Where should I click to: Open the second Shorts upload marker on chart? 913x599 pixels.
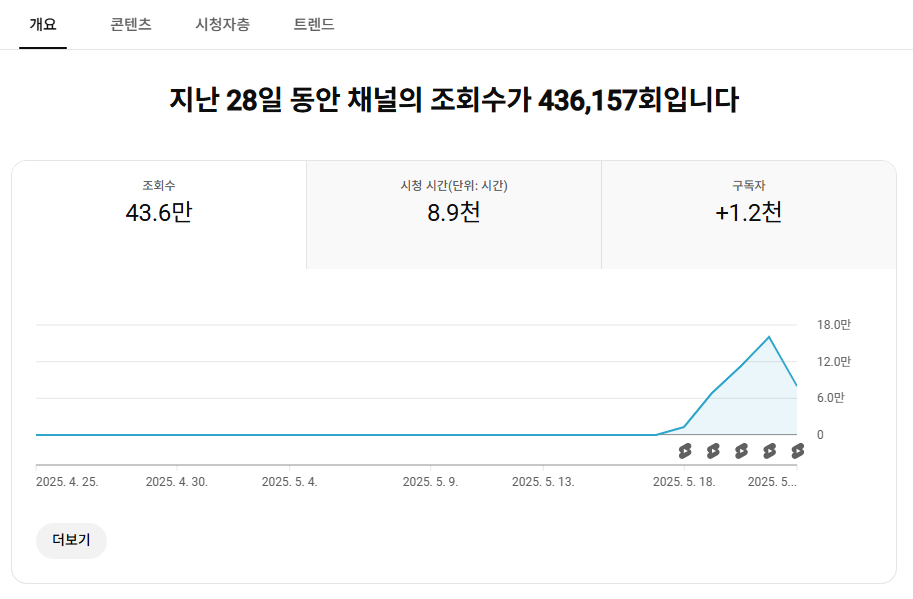click(713, 451)
